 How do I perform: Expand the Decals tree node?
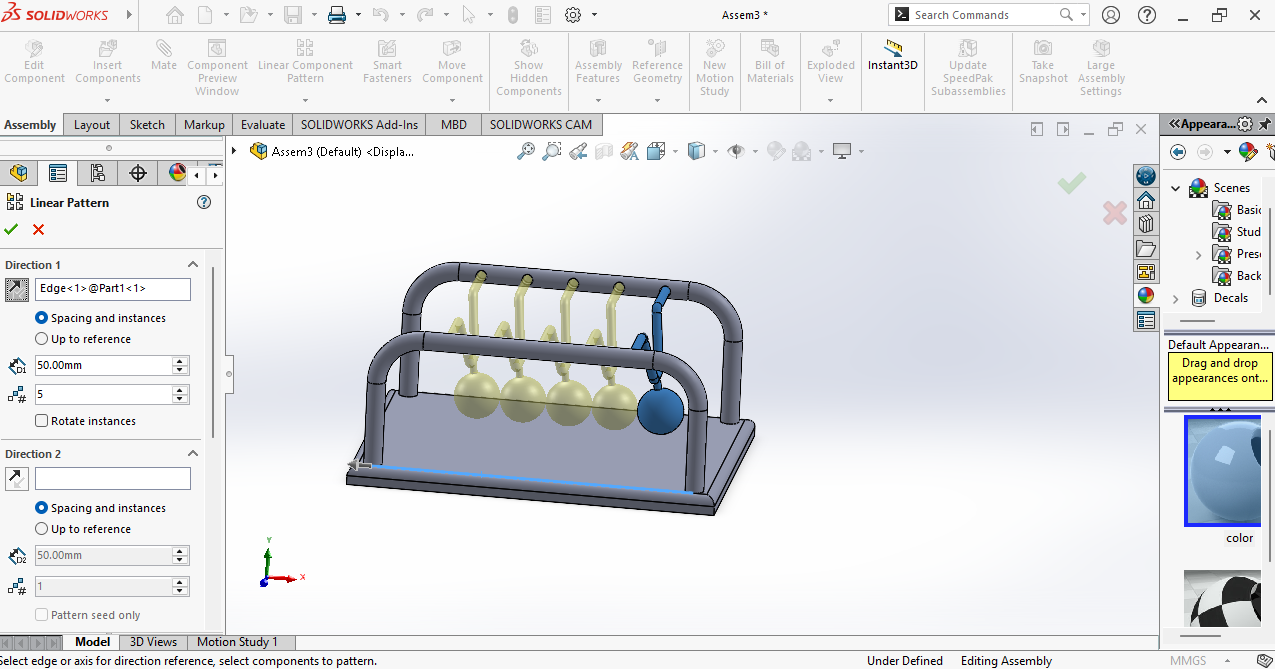tap(1175, 298)
